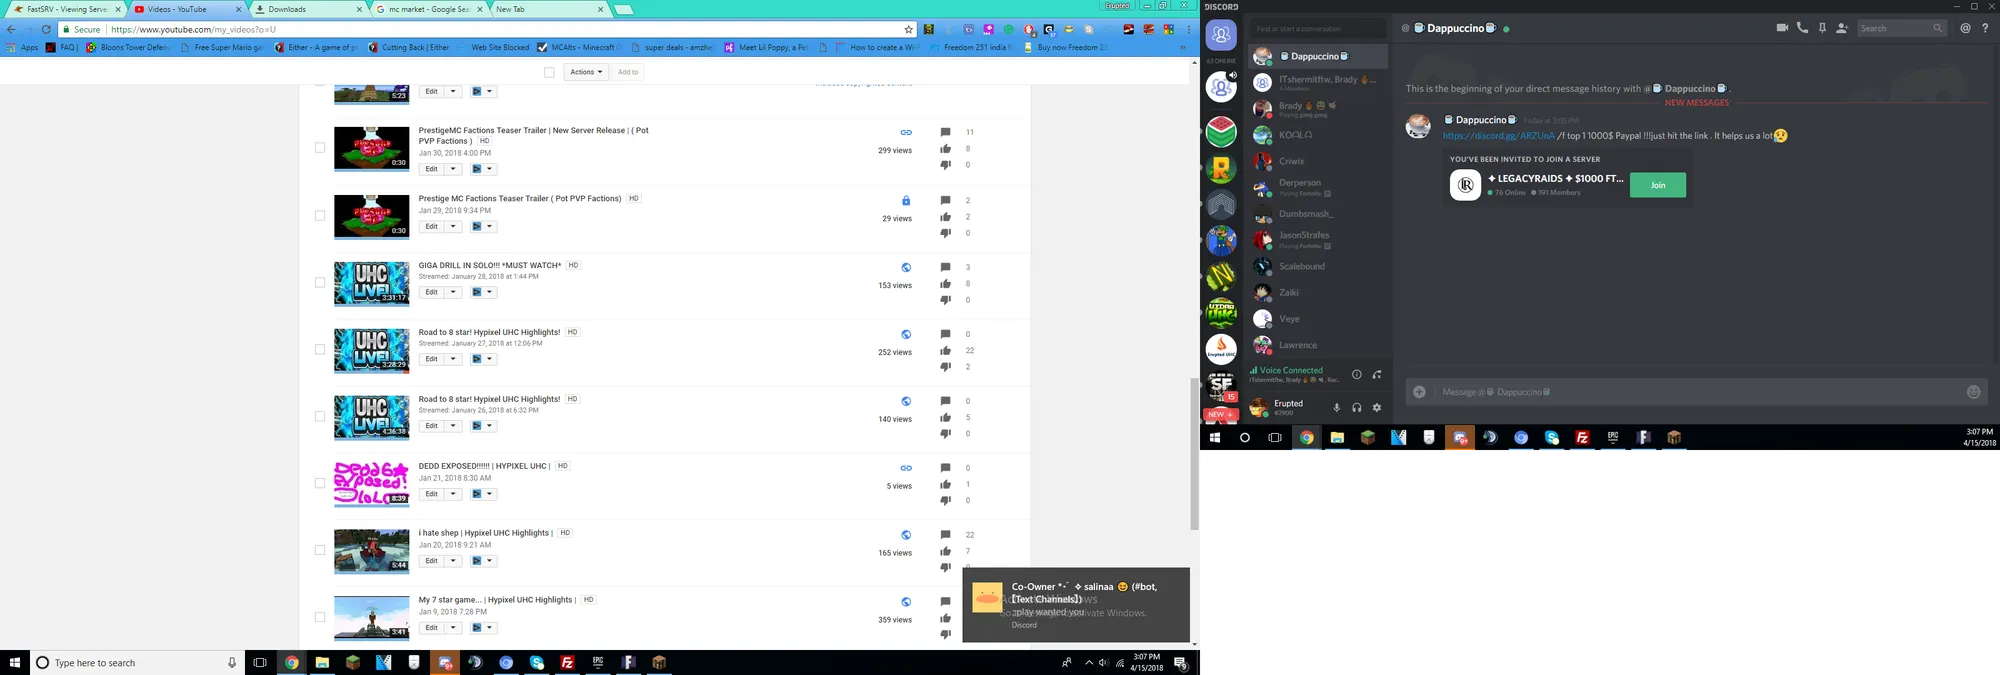Mute microphone in Discord user panel
The height and width of the screenshot is (675, 2000).
1336,408
